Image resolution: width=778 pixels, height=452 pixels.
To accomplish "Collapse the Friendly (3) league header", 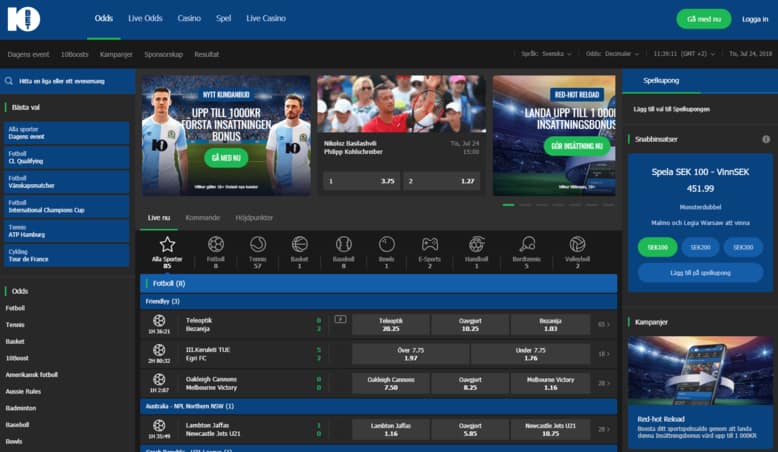I will click(x=379, y=301).
